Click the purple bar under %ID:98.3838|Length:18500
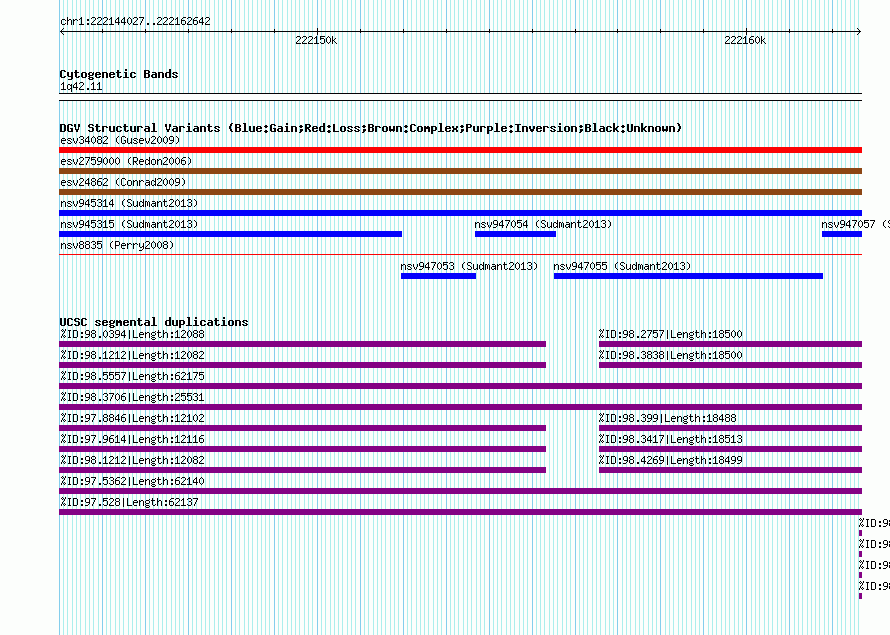Viewport: 890px width, 635px height. (x=731, y=365)
